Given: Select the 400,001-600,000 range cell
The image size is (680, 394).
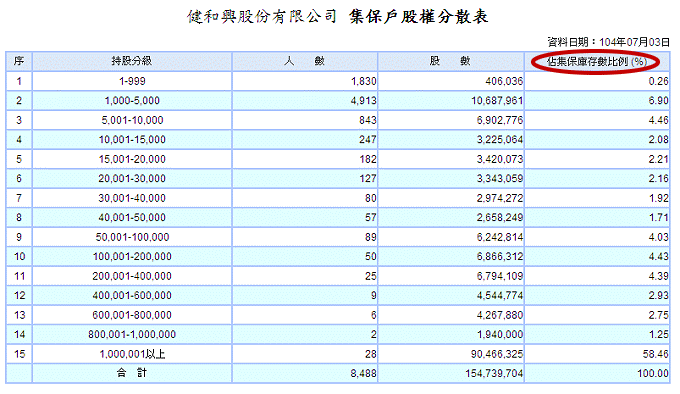Looking at the screenshot, I should coord(132,296).
